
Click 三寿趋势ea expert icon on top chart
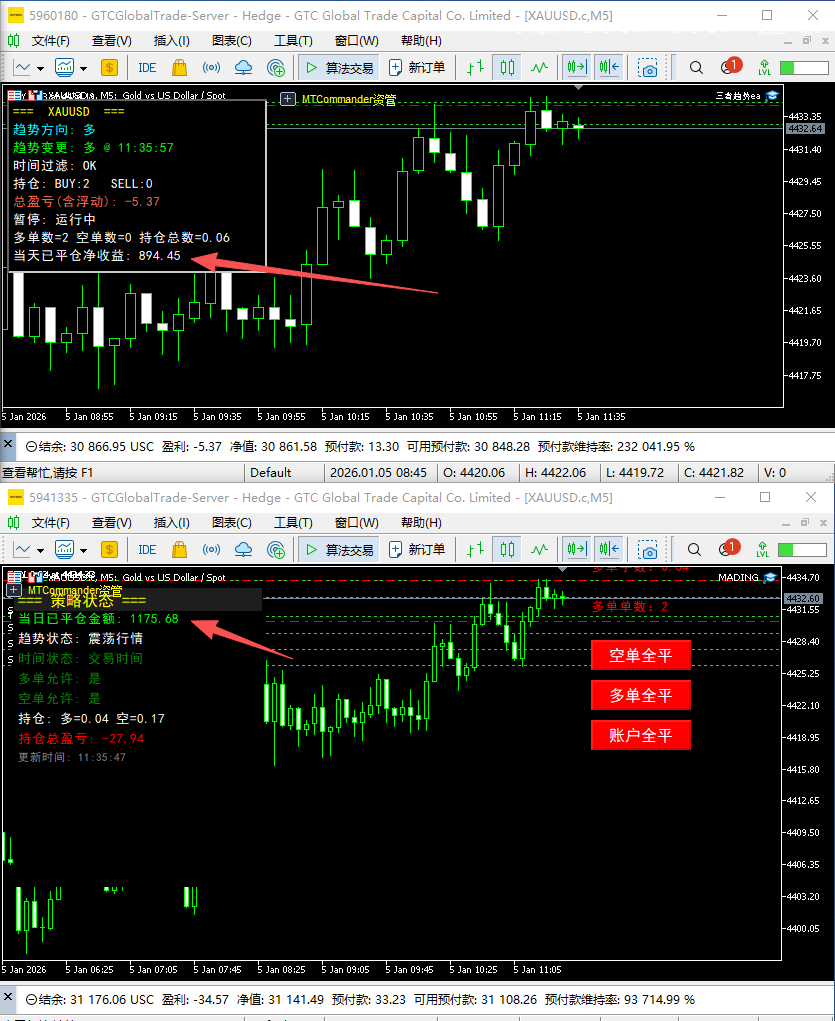click(x=772, y=96)
